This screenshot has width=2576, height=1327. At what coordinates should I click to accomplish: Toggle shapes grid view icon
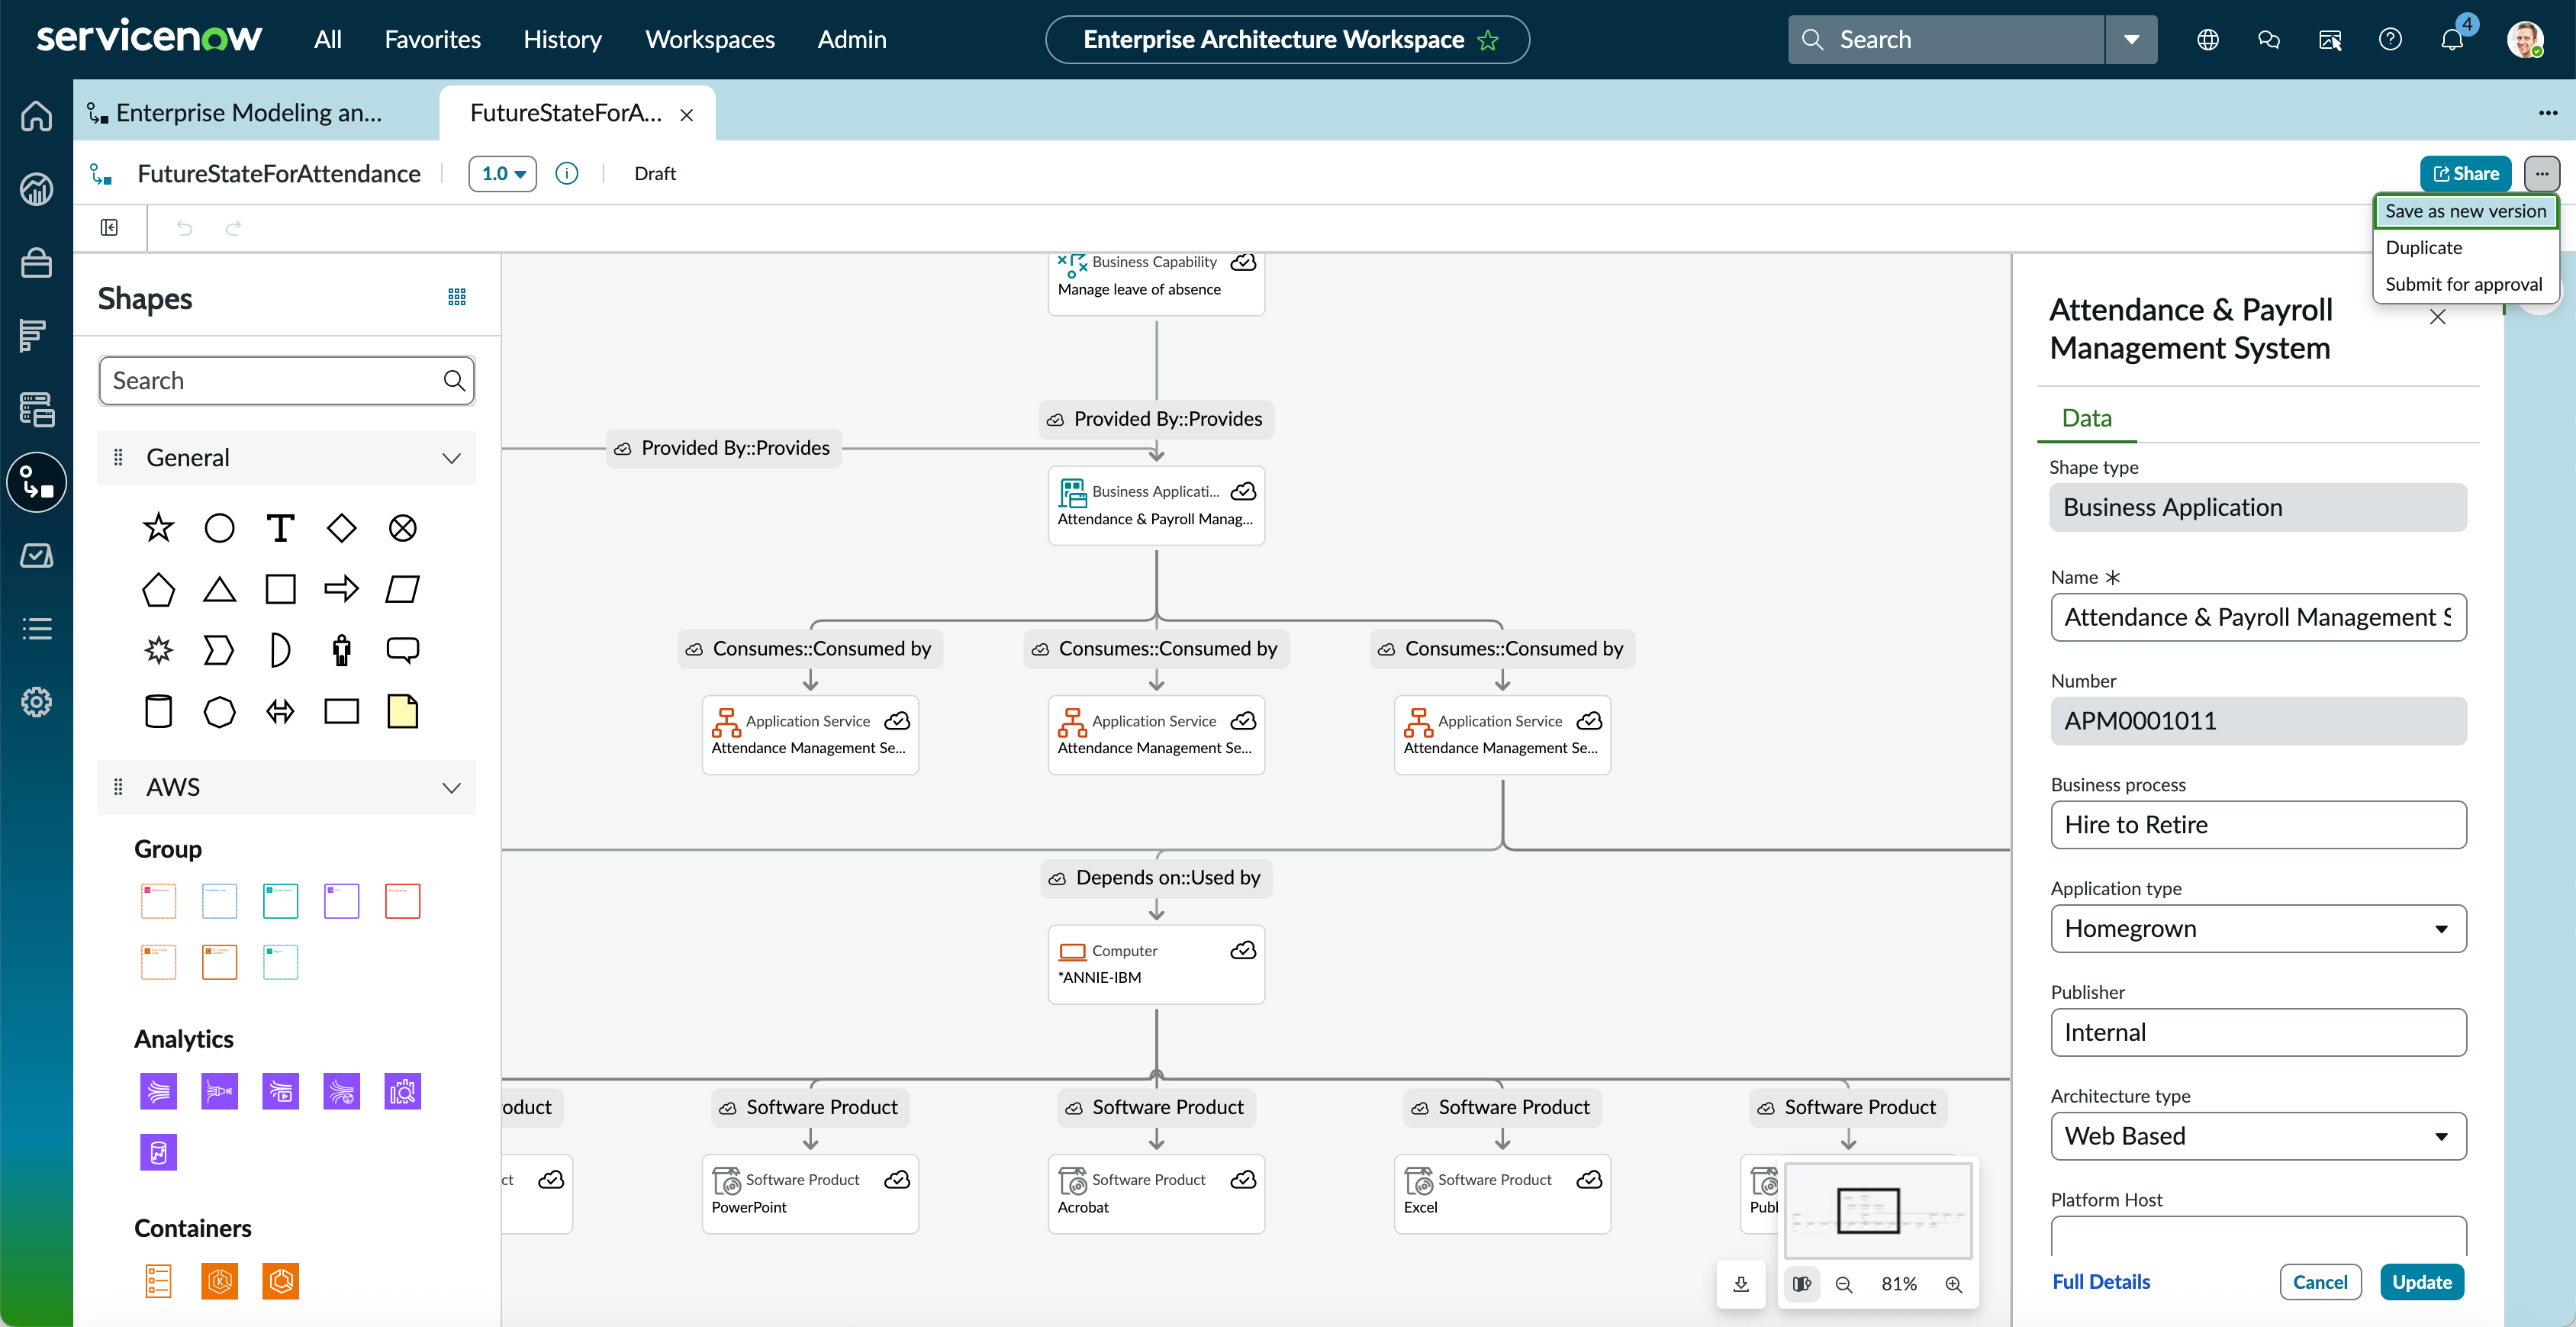tap(457, 297)
